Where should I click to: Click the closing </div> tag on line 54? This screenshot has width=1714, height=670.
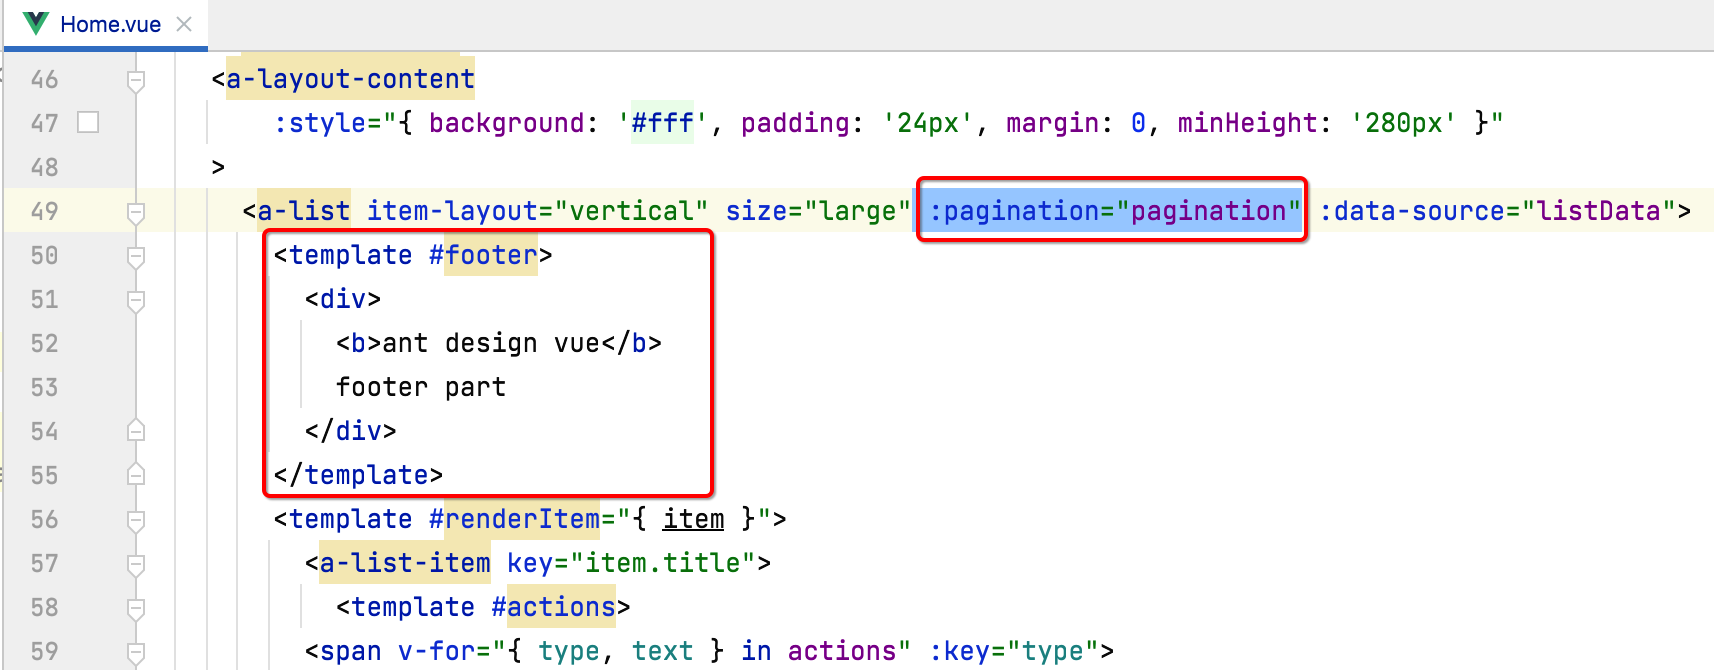point(351,431)
